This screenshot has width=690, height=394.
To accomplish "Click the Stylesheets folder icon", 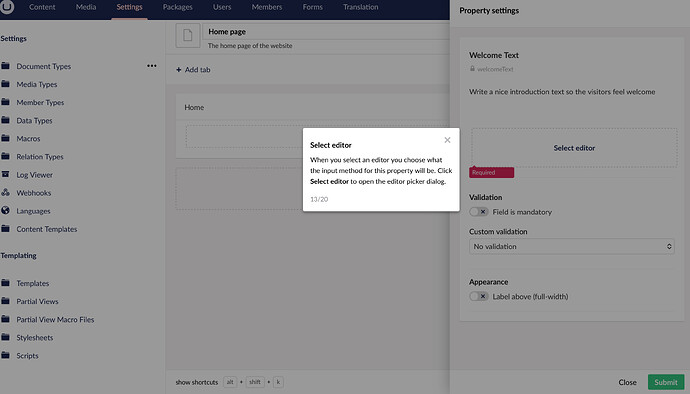I will coord(5,336).
